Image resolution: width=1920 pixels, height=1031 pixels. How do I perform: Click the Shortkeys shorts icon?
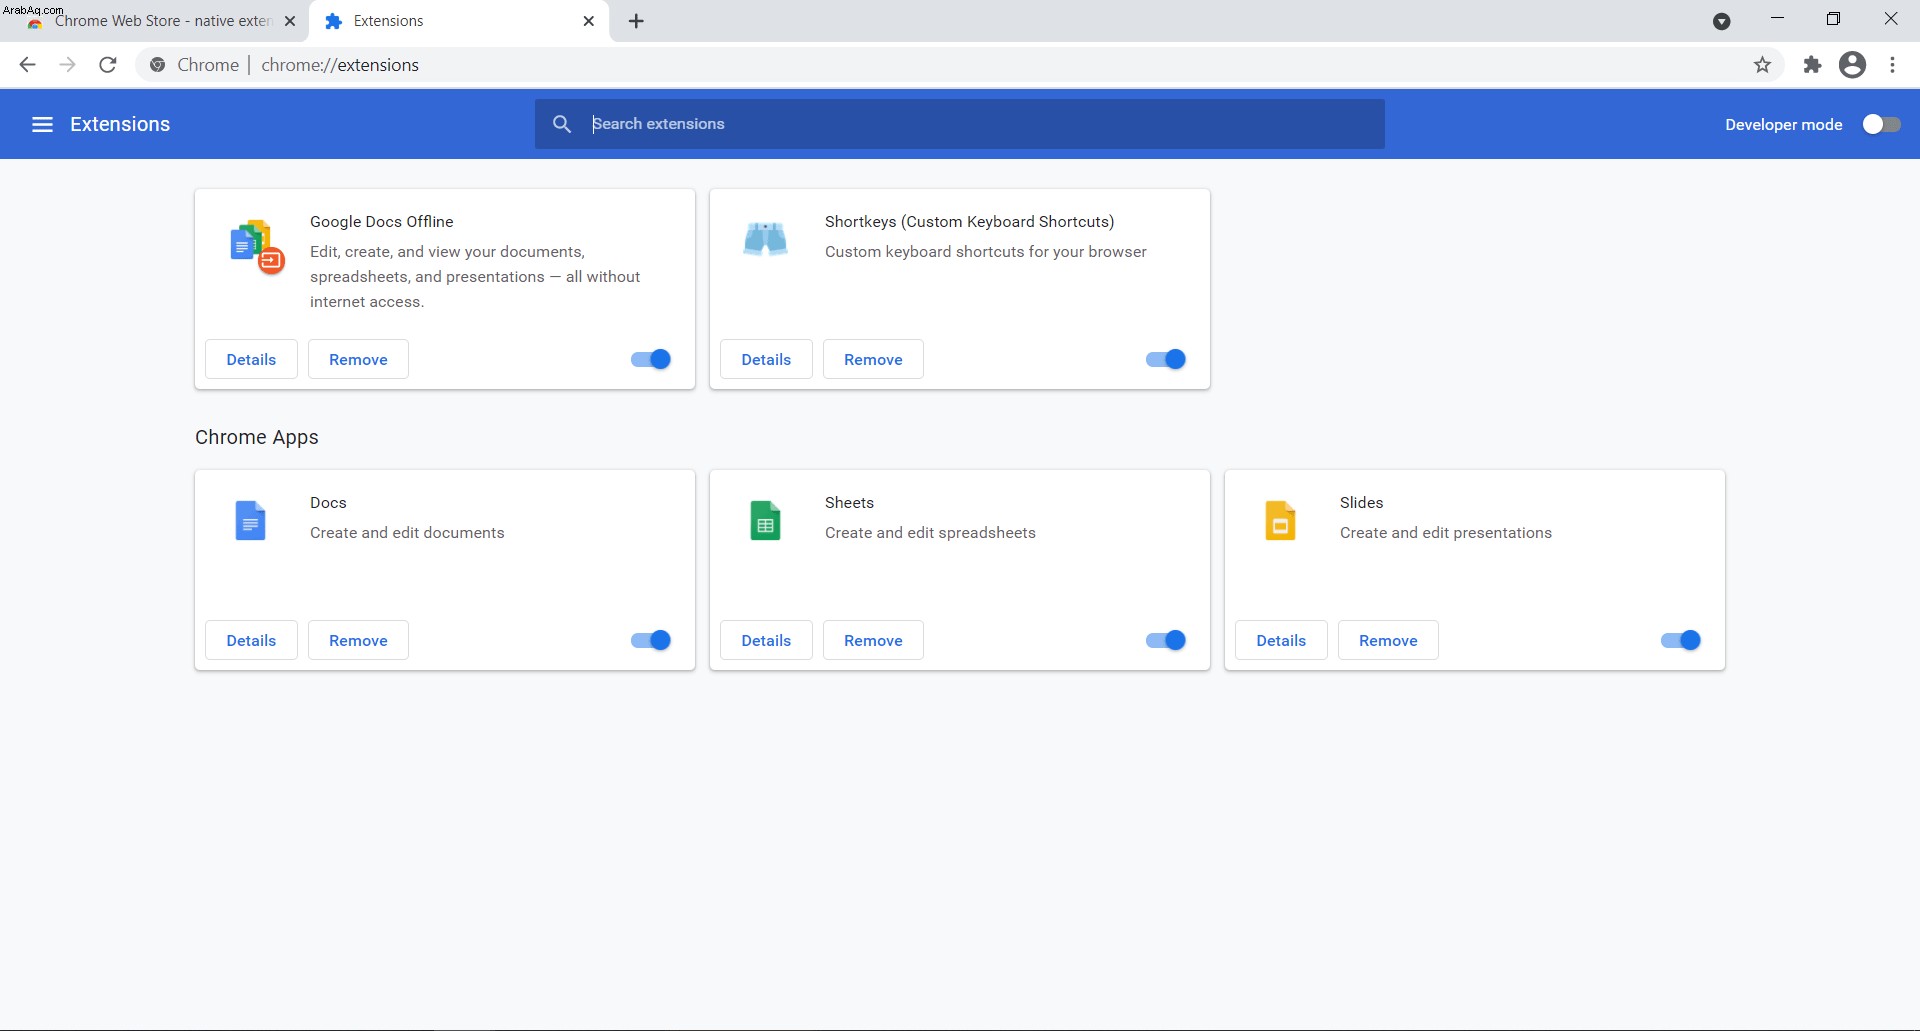(766, 239)
